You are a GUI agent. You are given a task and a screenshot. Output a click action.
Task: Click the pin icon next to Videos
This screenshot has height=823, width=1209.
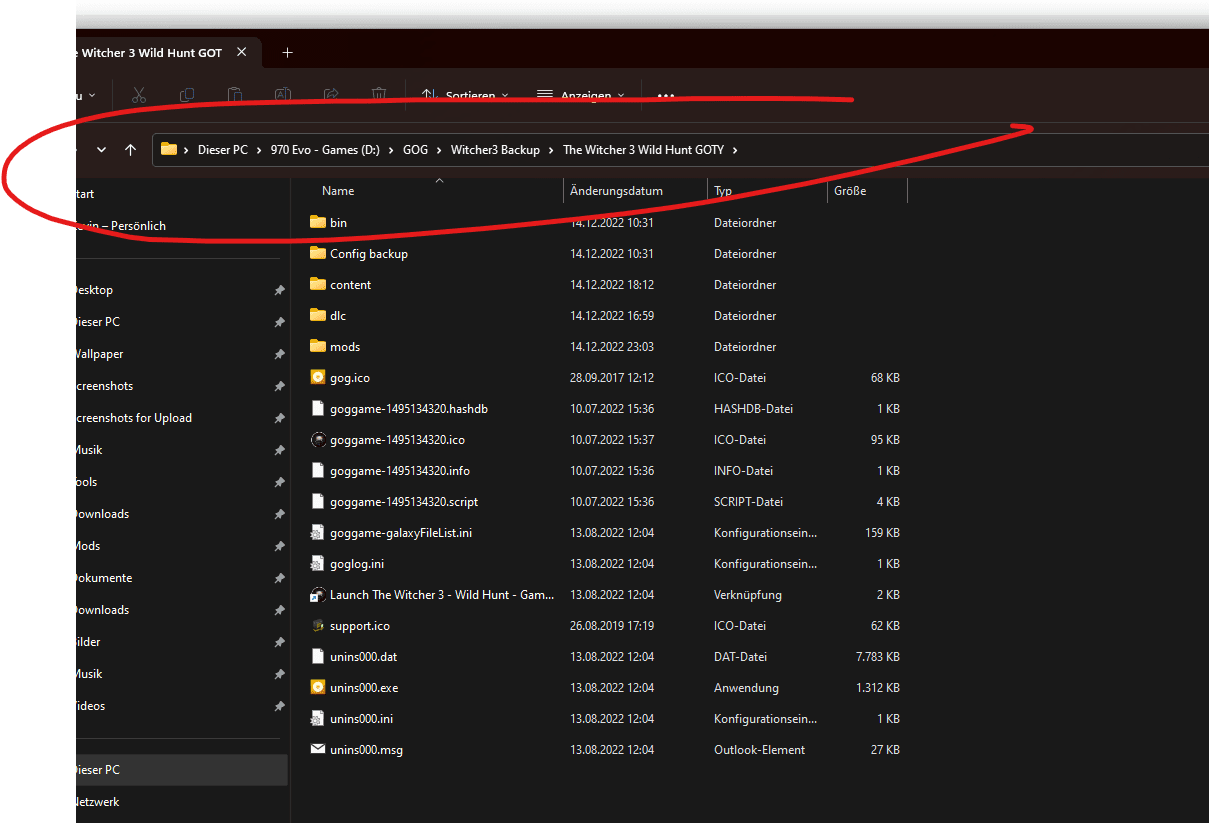pos(279,706)
